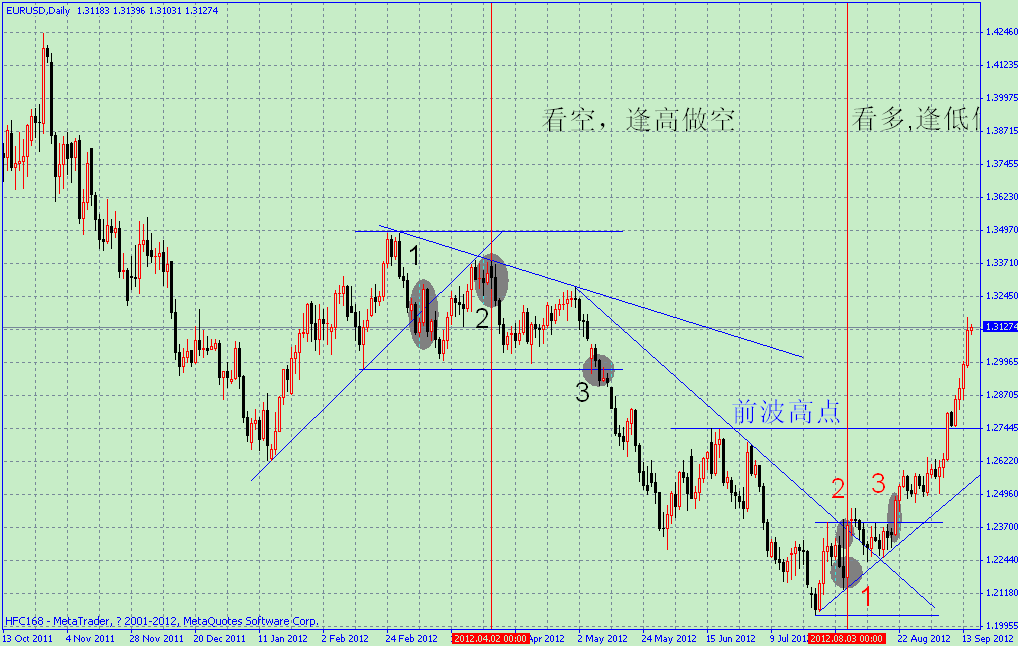
Task: Click the 1.24960 price axis label
Action: point(1001,493)
